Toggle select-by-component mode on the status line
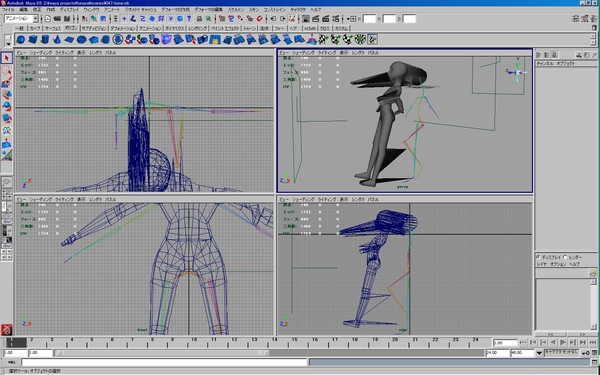This screenshot has width=600, height=375. 104,18
